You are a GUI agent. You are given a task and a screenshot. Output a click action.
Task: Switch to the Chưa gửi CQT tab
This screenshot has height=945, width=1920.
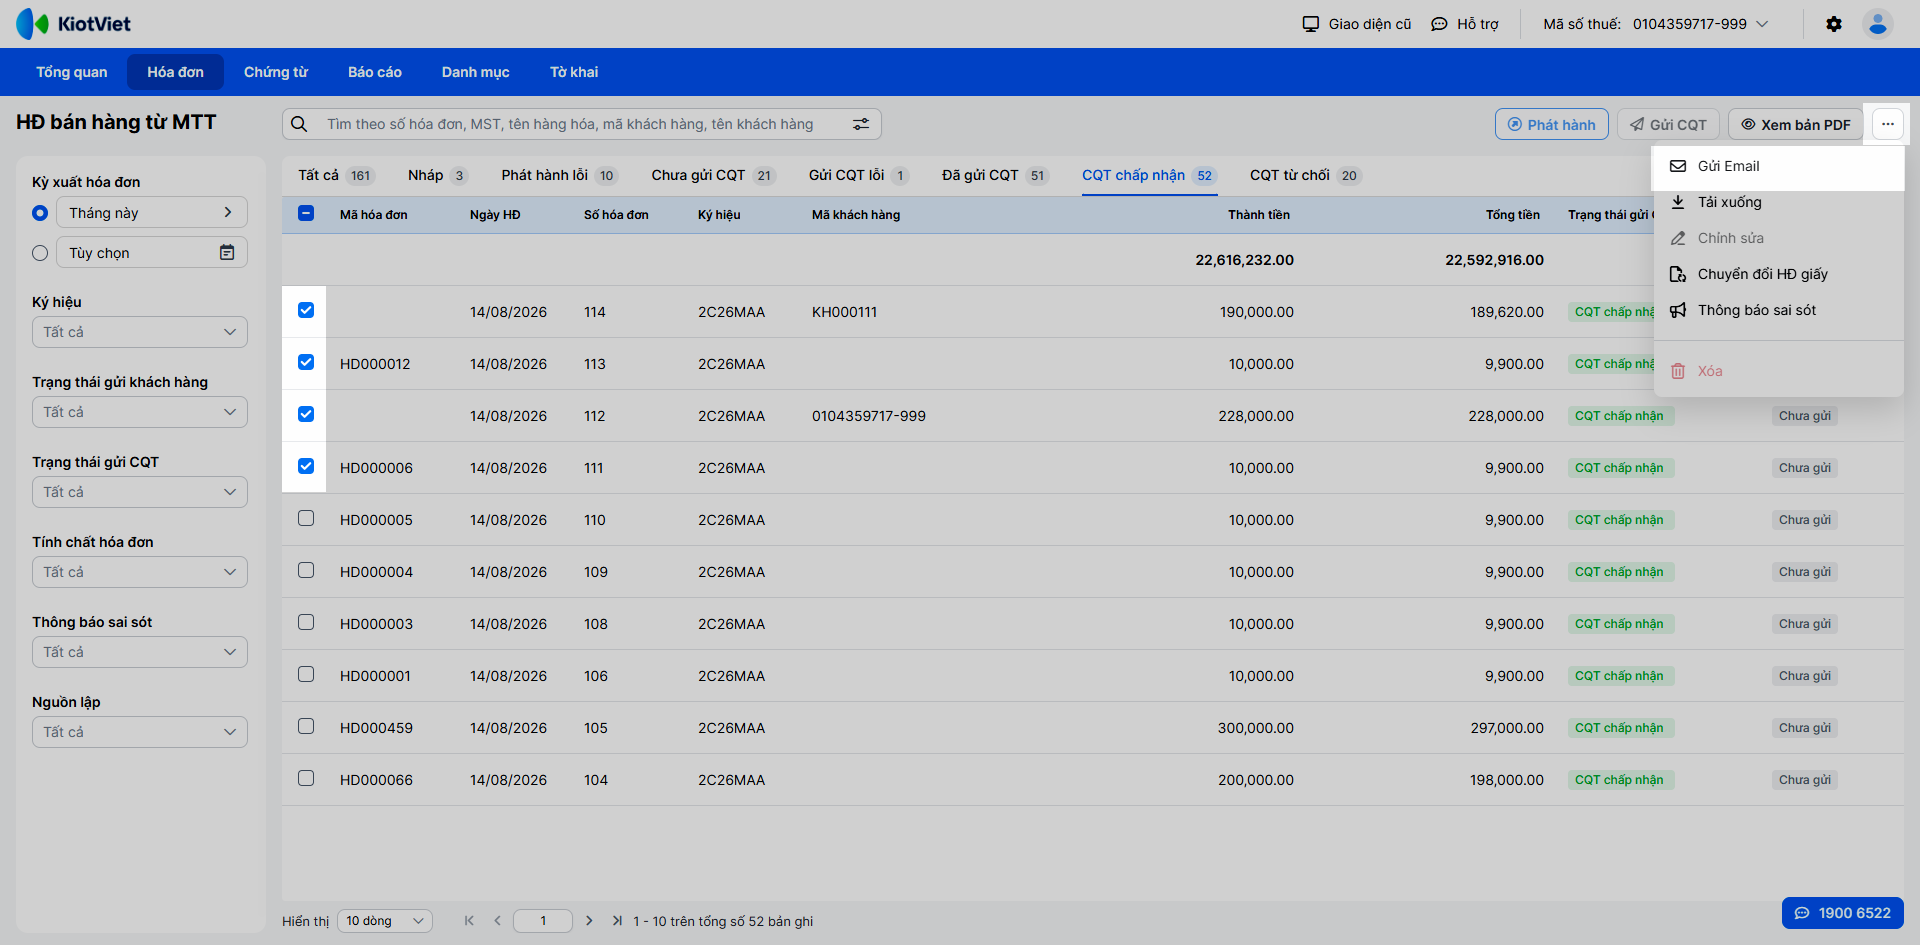click(713, 175)
